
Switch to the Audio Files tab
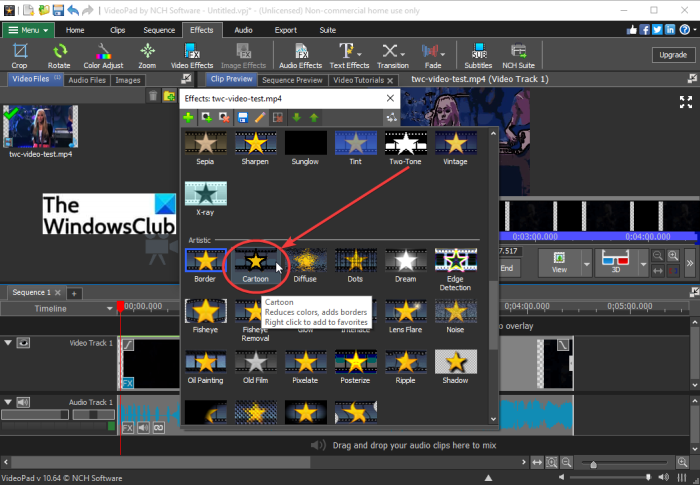point(87,80)
